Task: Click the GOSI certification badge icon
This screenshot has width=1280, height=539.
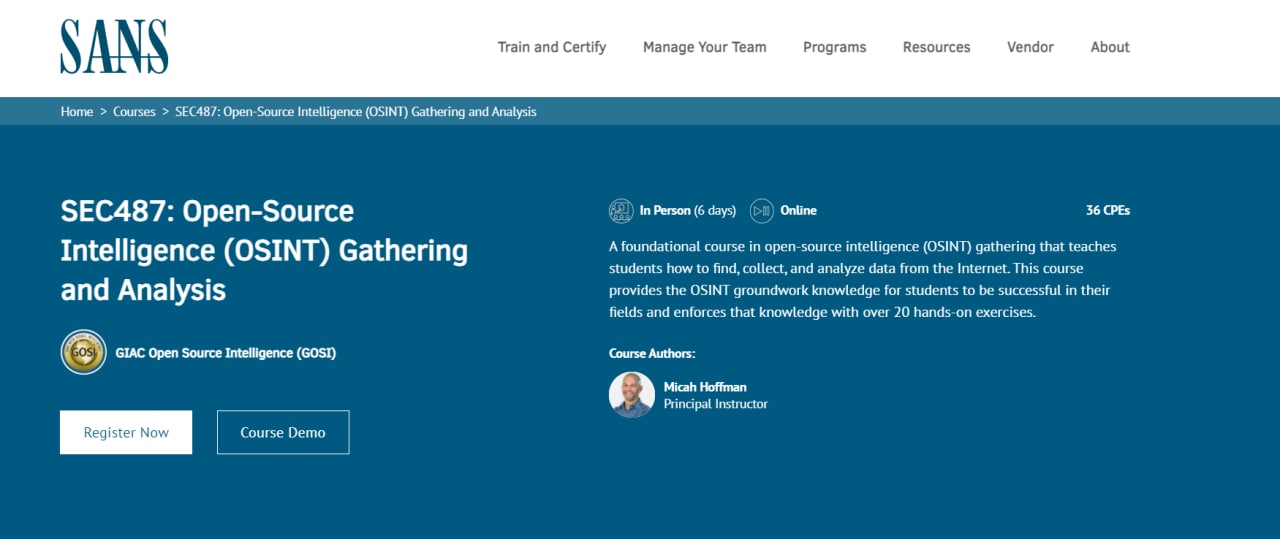Action: click(83, 352)
